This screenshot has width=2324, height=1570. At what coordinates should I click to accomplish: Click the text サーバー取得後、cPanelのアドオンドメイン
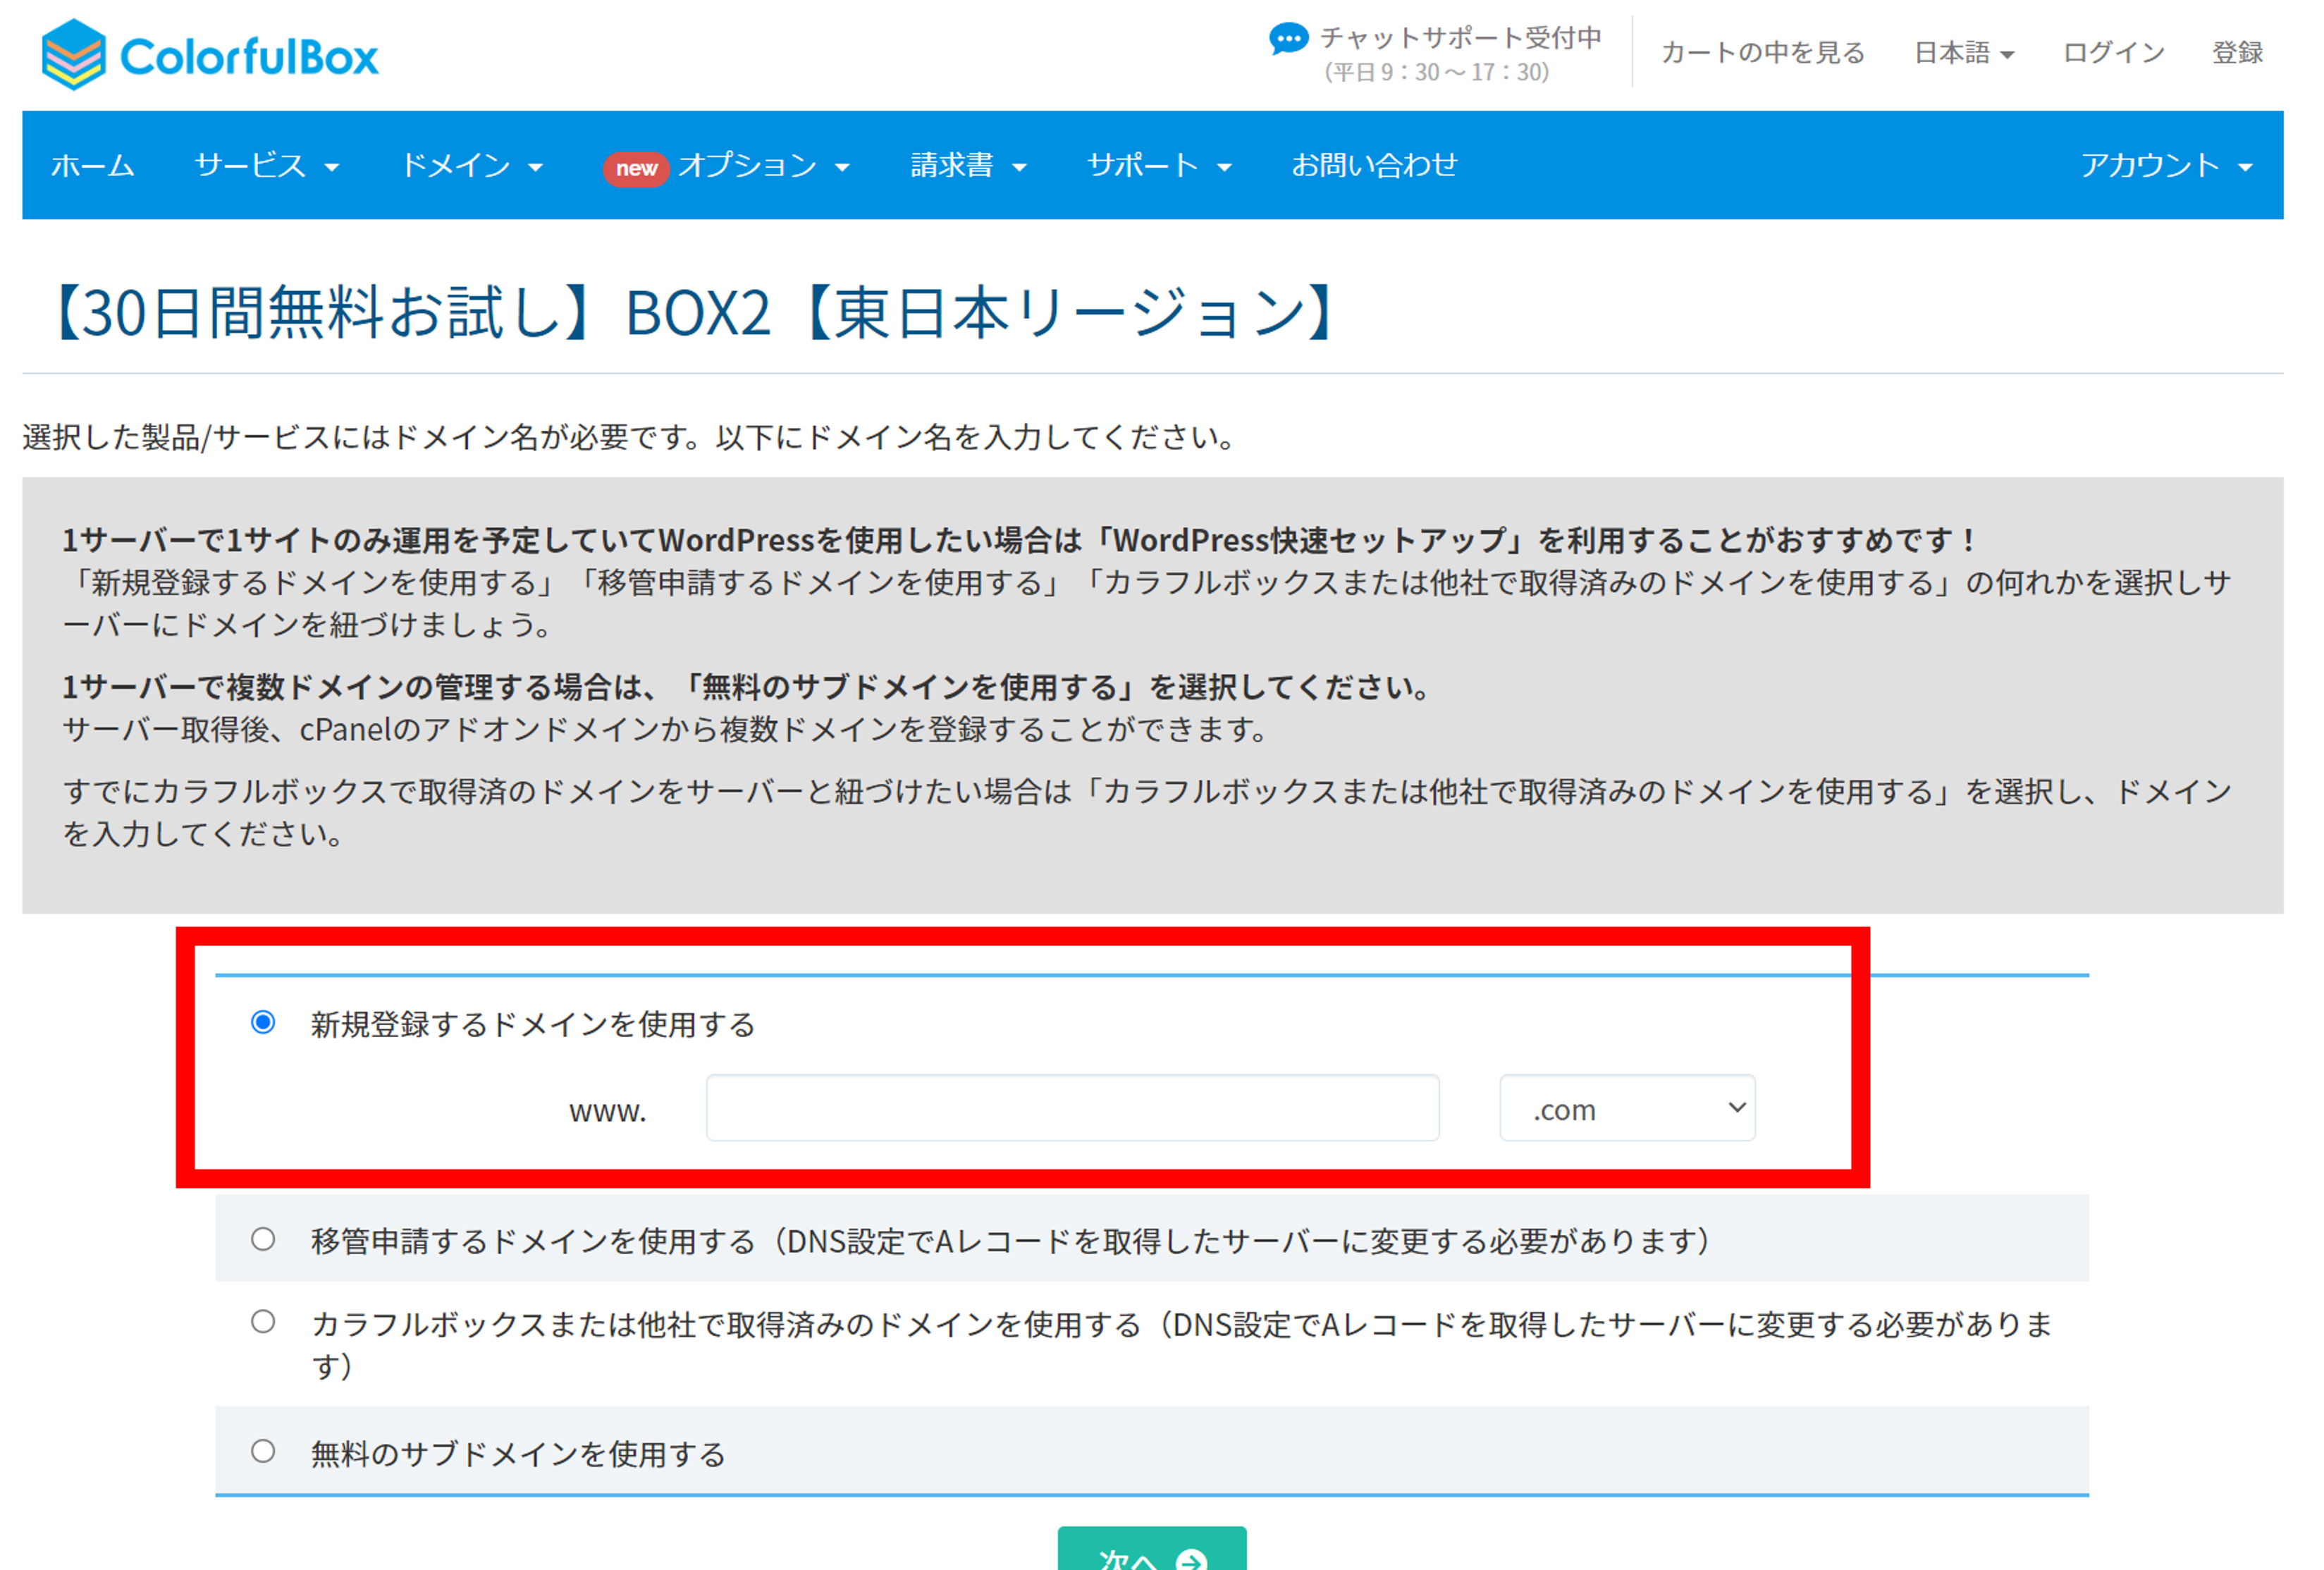coord(664,730)
